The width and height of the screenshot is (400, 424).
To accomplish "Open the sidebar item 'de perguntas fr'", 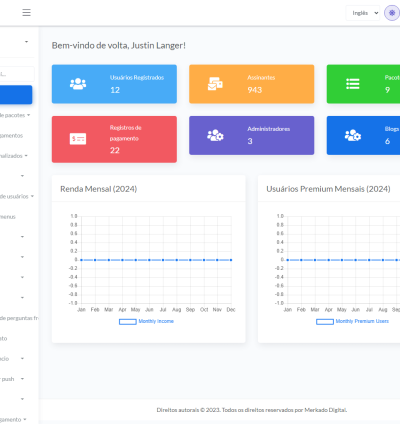I will [19, 318].
